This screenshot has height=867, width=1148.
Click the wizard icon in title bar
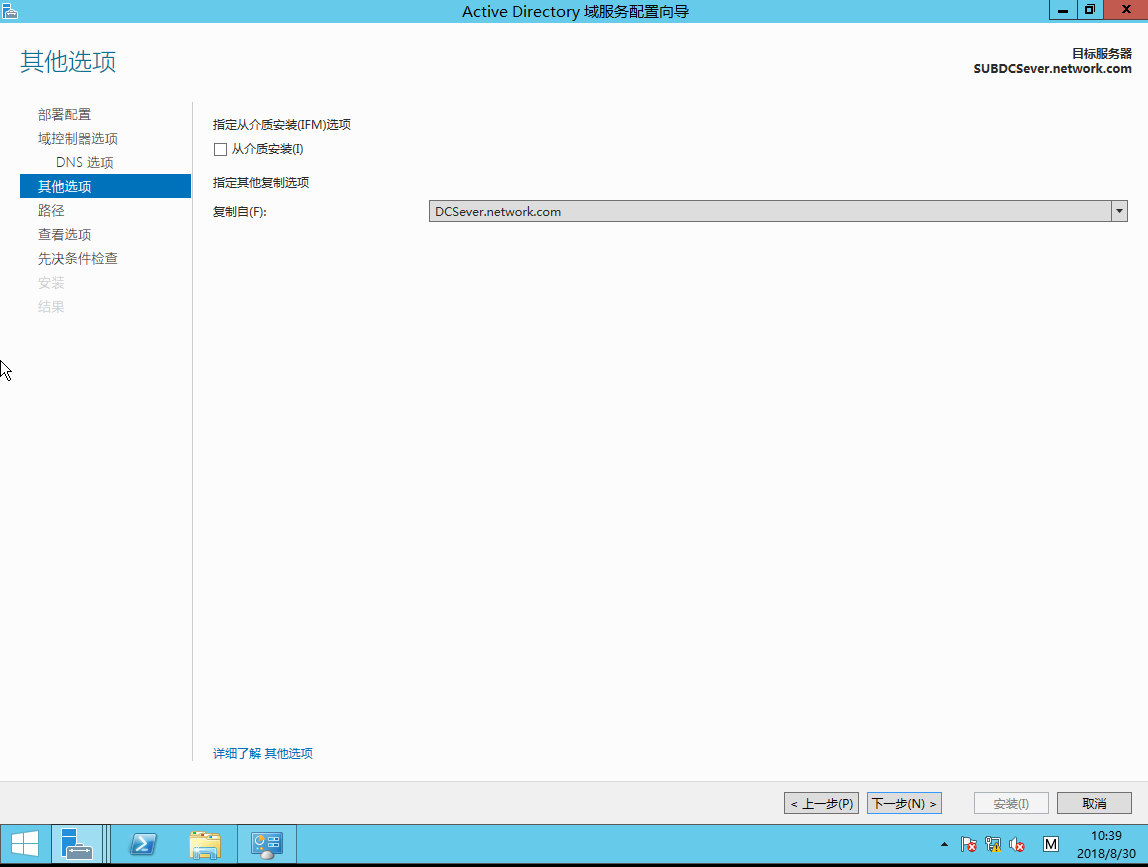(10, 11)
